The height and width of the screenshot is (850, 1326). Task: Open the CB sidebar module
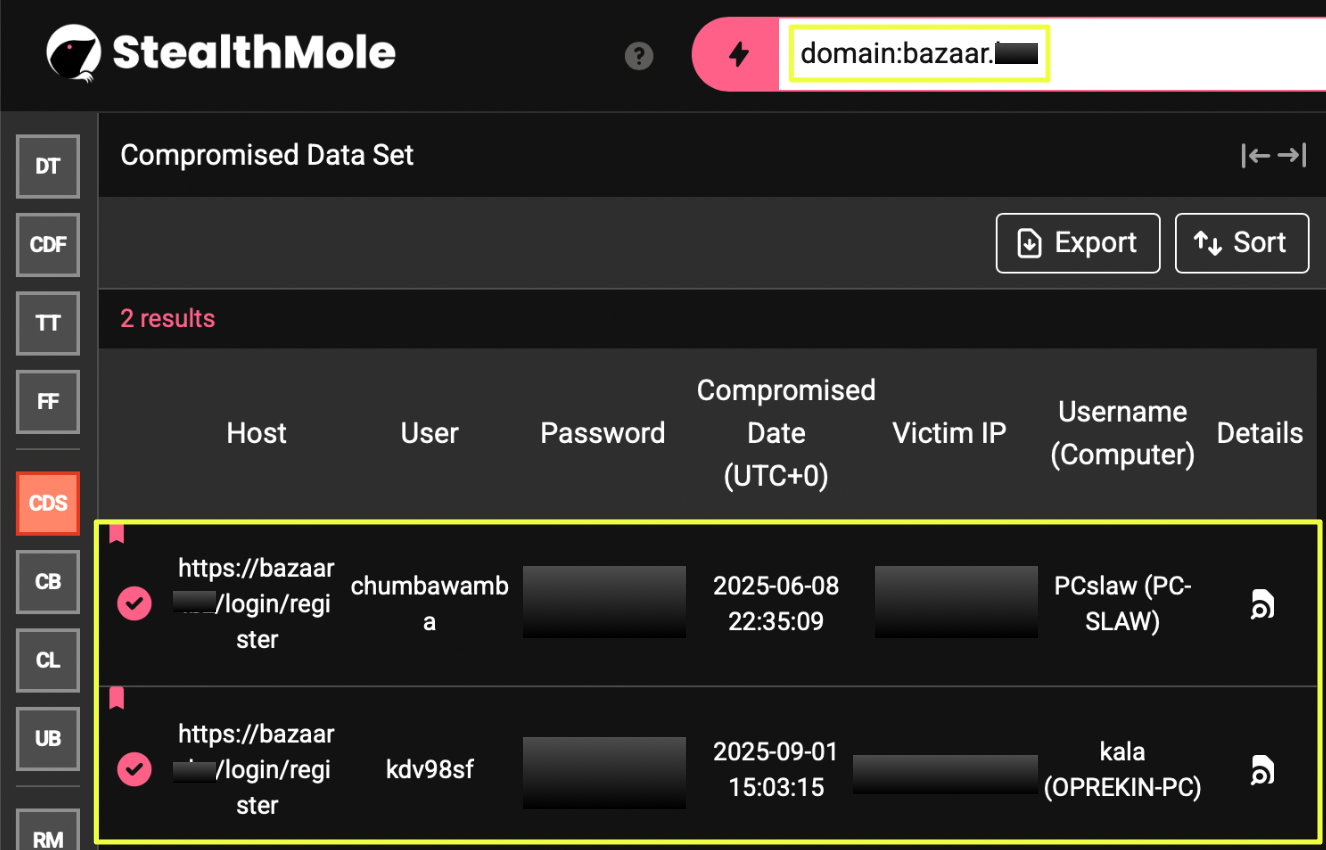48,582
